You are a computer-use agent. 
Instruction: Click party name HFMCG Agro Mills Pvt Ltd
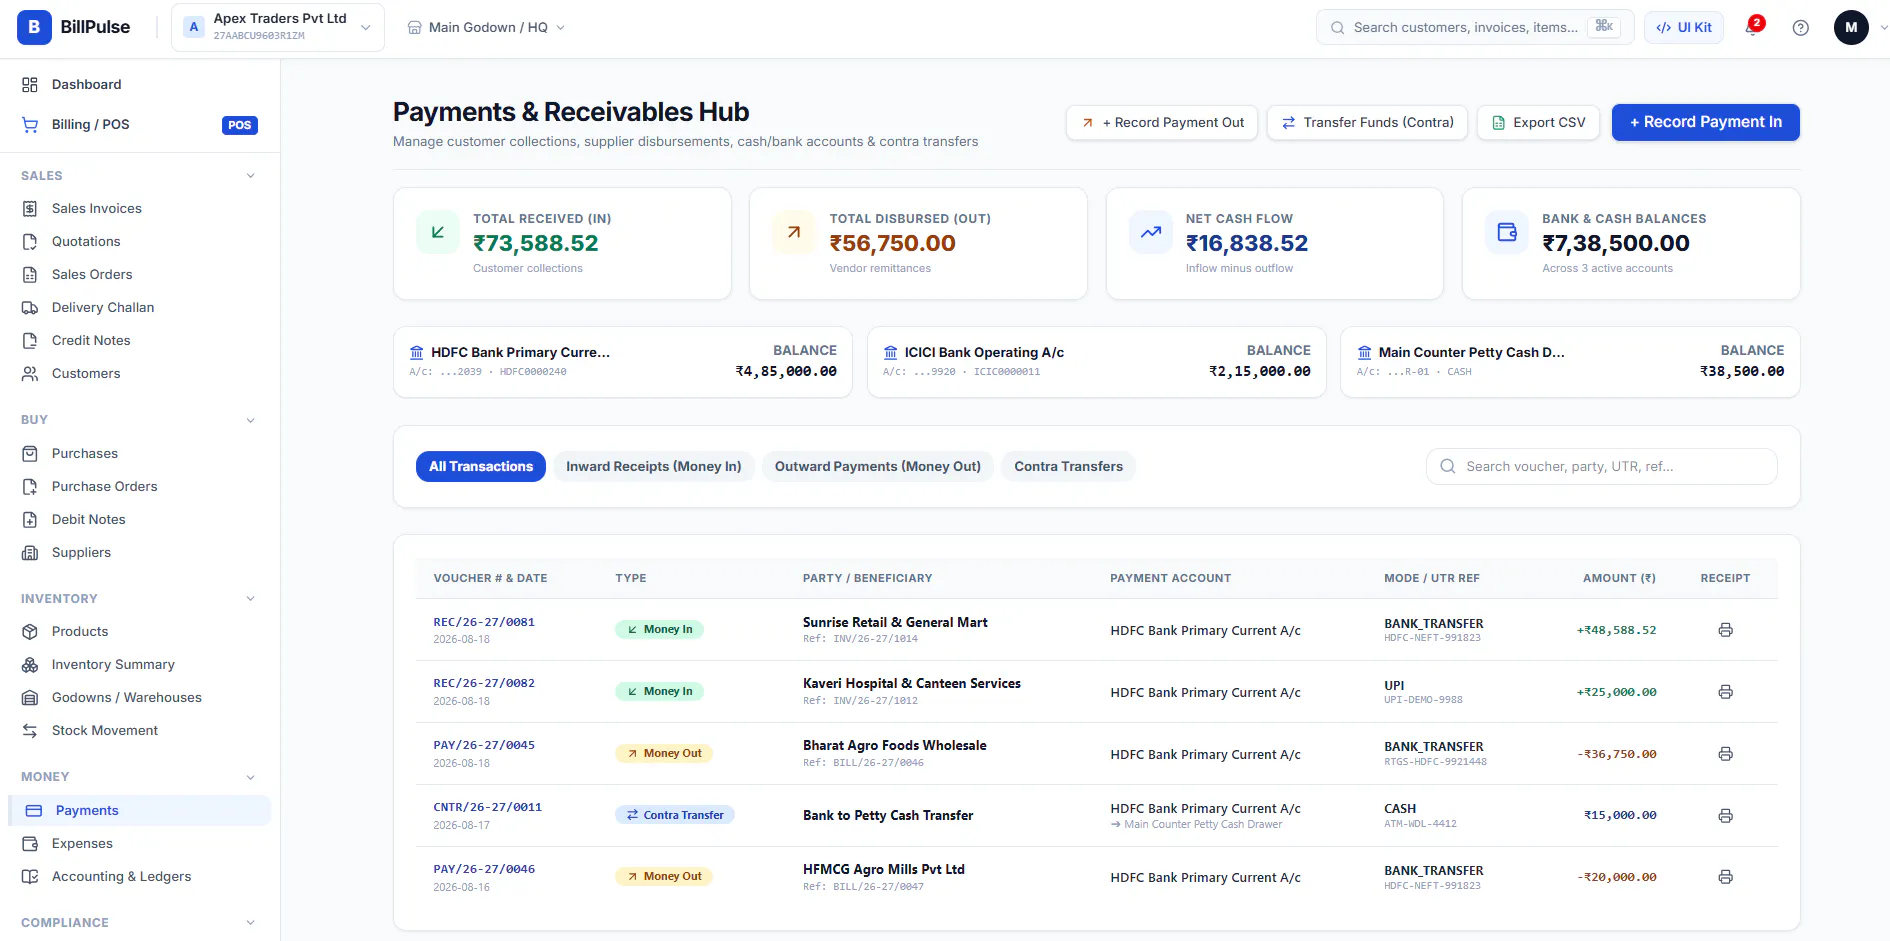(x=884, y=870)
